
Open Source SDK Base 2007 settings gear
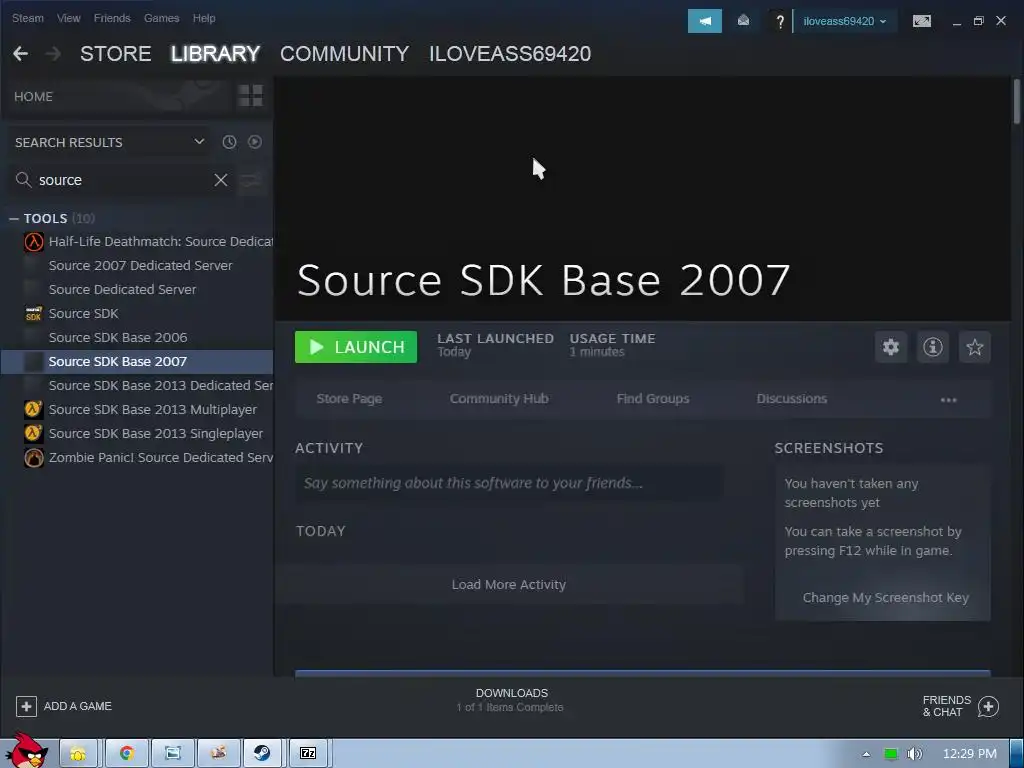click(891, 347)
